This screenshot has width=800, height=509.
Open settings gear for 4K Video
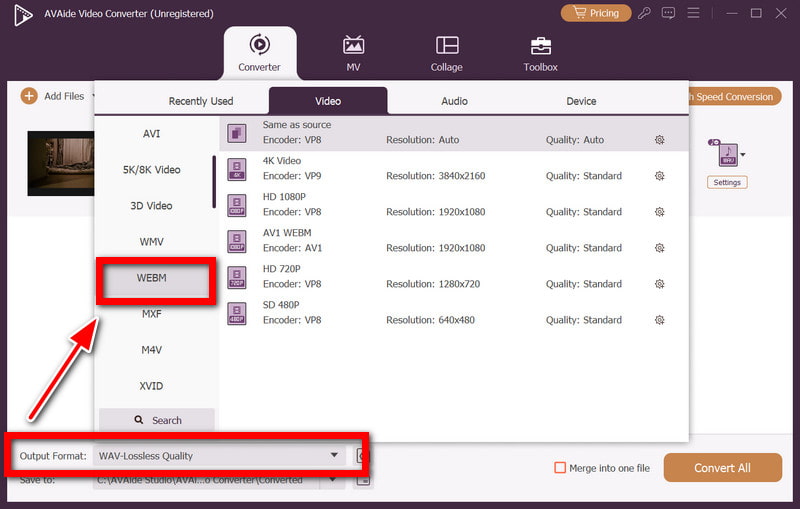pos(660,176)
